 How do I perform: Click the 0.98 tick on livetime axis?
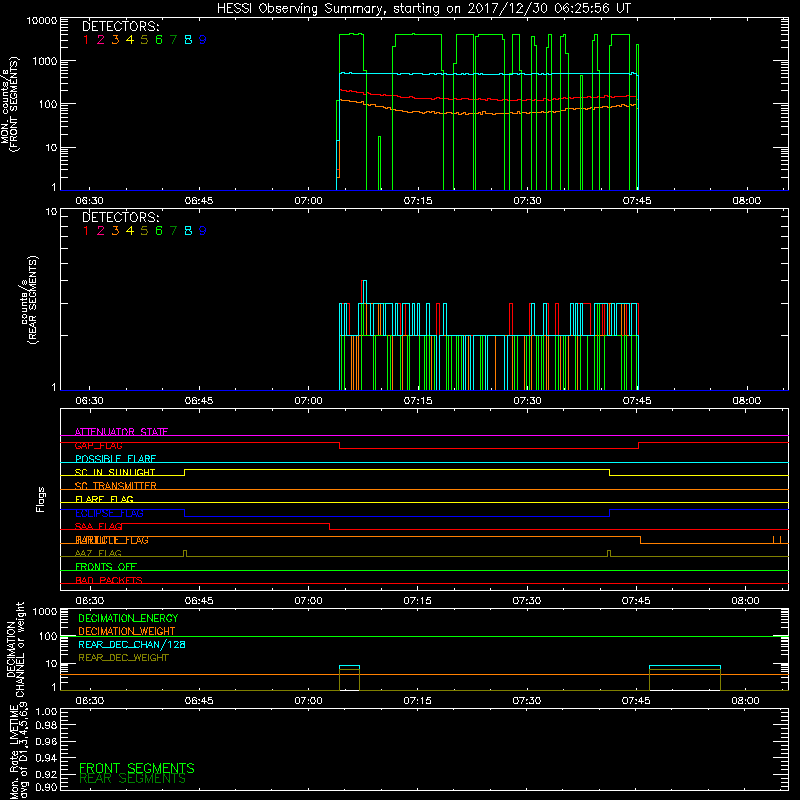[x=46, y=726]
